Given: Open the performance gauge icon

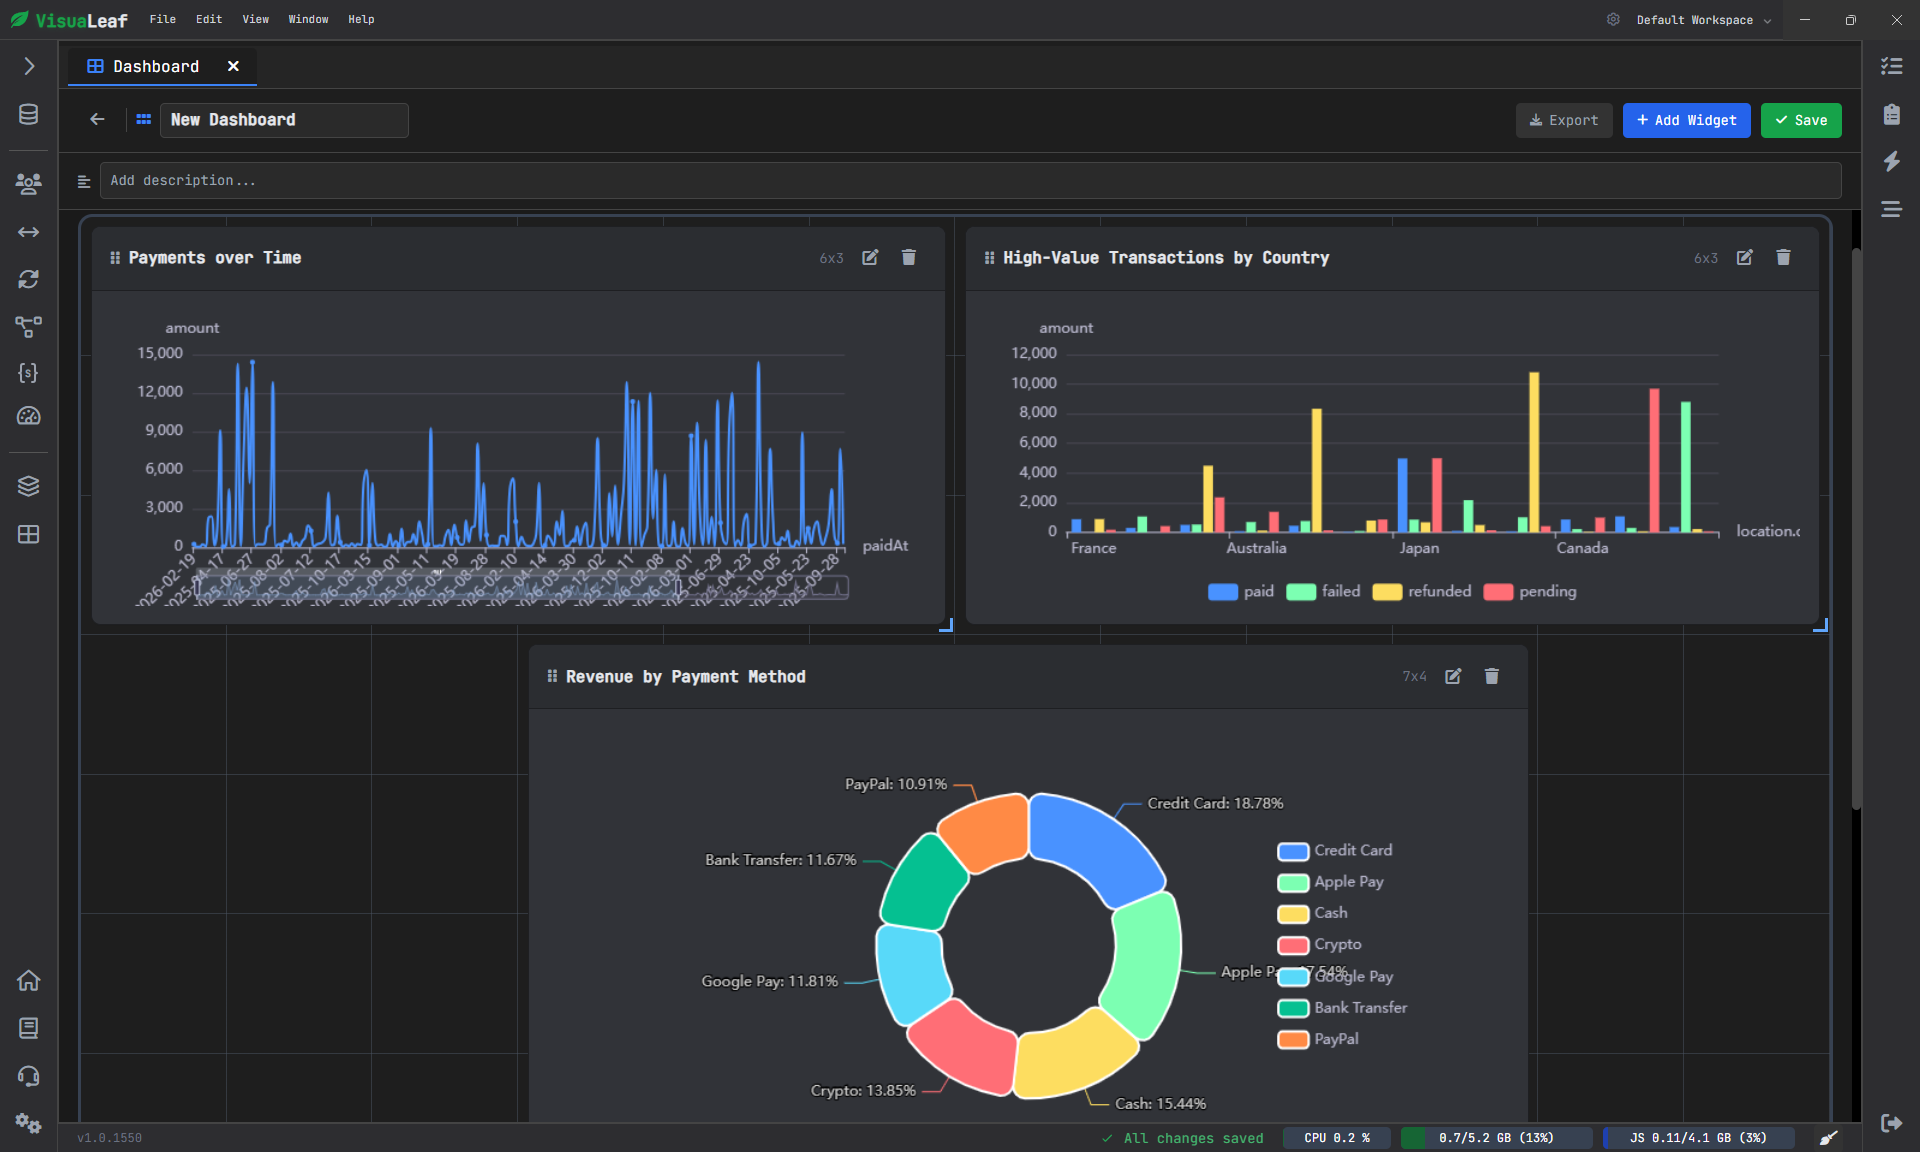Looking at the screenshot, I should pyautogui.click(x=28, y=416).
